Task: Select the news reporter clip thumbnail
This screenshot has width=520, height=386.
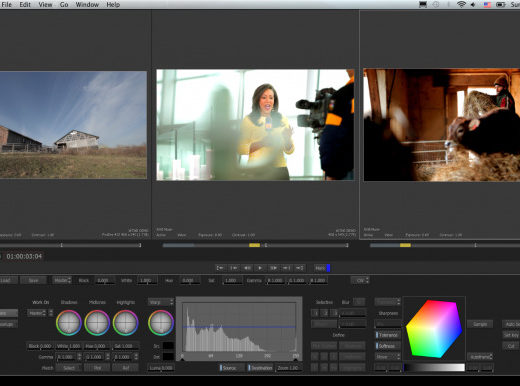Action: [255, 125]
